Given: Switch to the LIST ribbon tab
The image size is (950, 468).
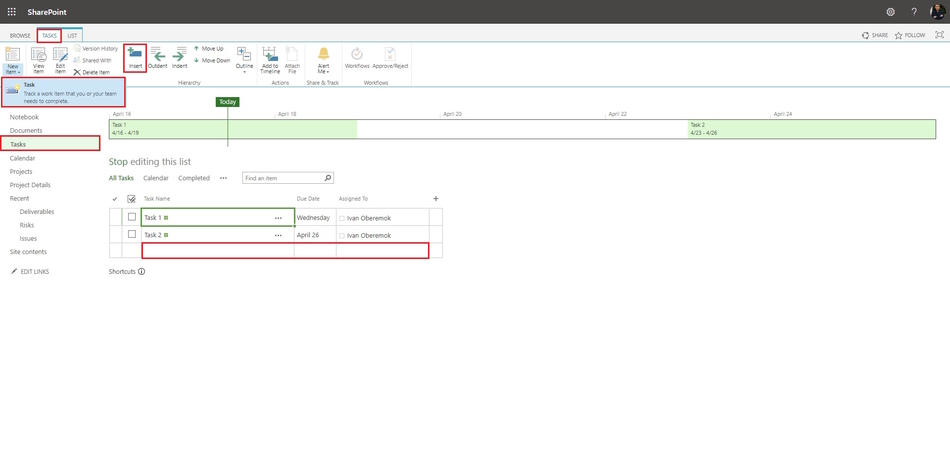Looking at the screenshot, I should click(72, 36).
